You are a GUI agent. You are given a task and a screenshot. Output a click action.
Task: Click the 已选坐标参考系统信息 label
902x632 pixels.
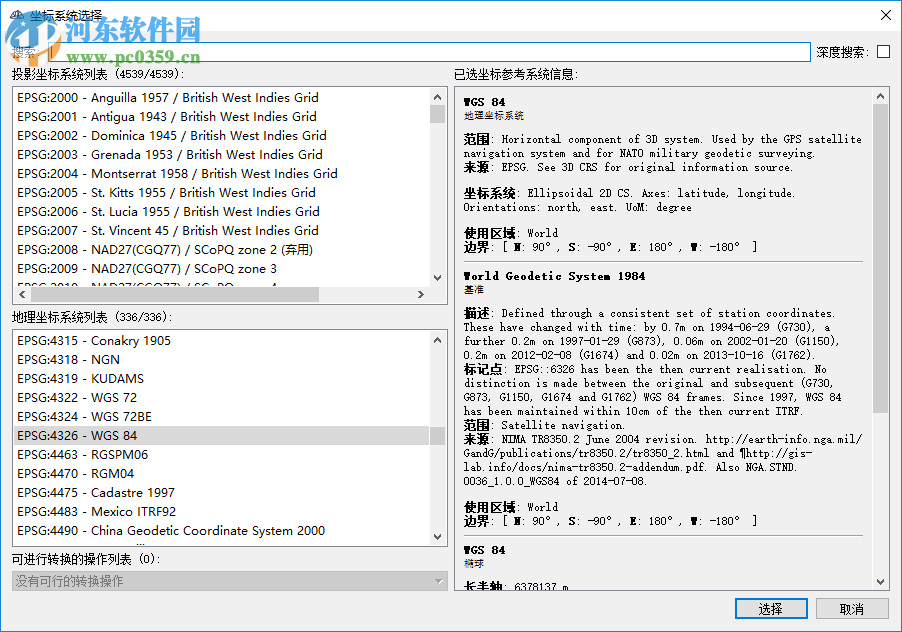(516, 74)
